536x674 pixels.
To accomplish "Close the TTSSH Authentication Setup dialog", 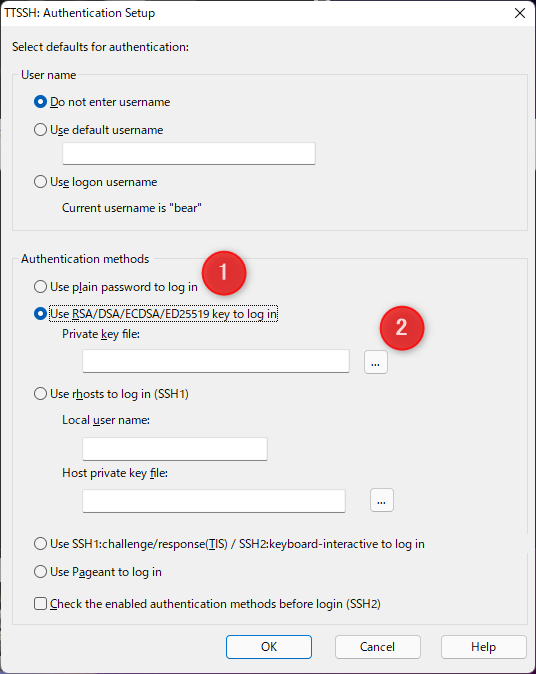I will (520, 13).
